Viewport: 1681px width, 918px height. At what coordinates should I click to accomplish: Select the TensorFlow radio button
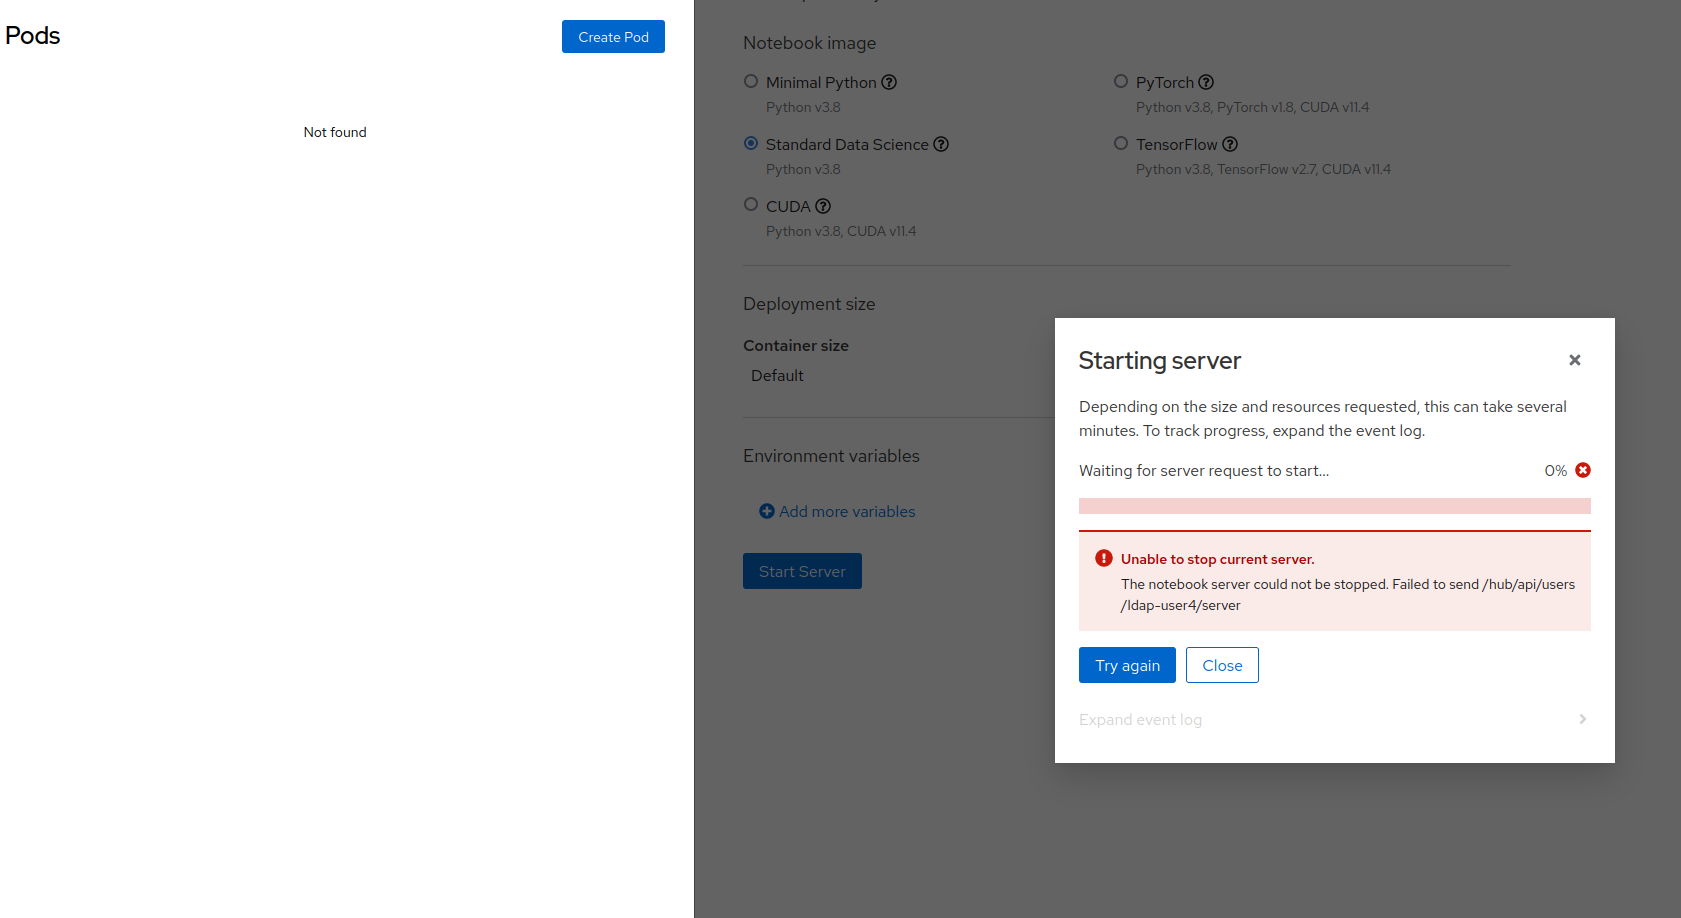click(1121, 143)
